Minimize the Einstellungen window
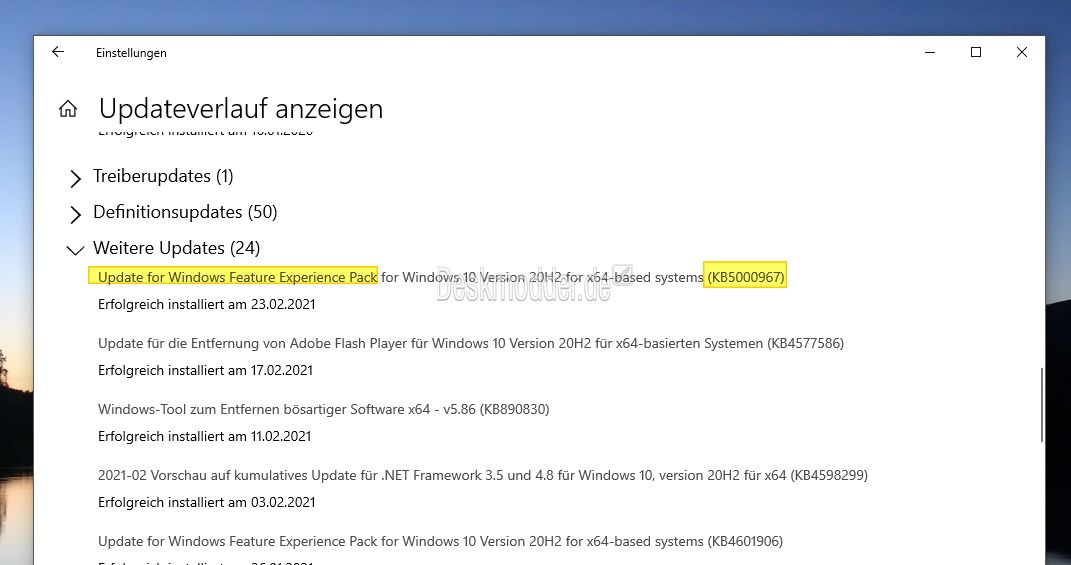Viewport: 1071px width, 565px height. point(930,52)
